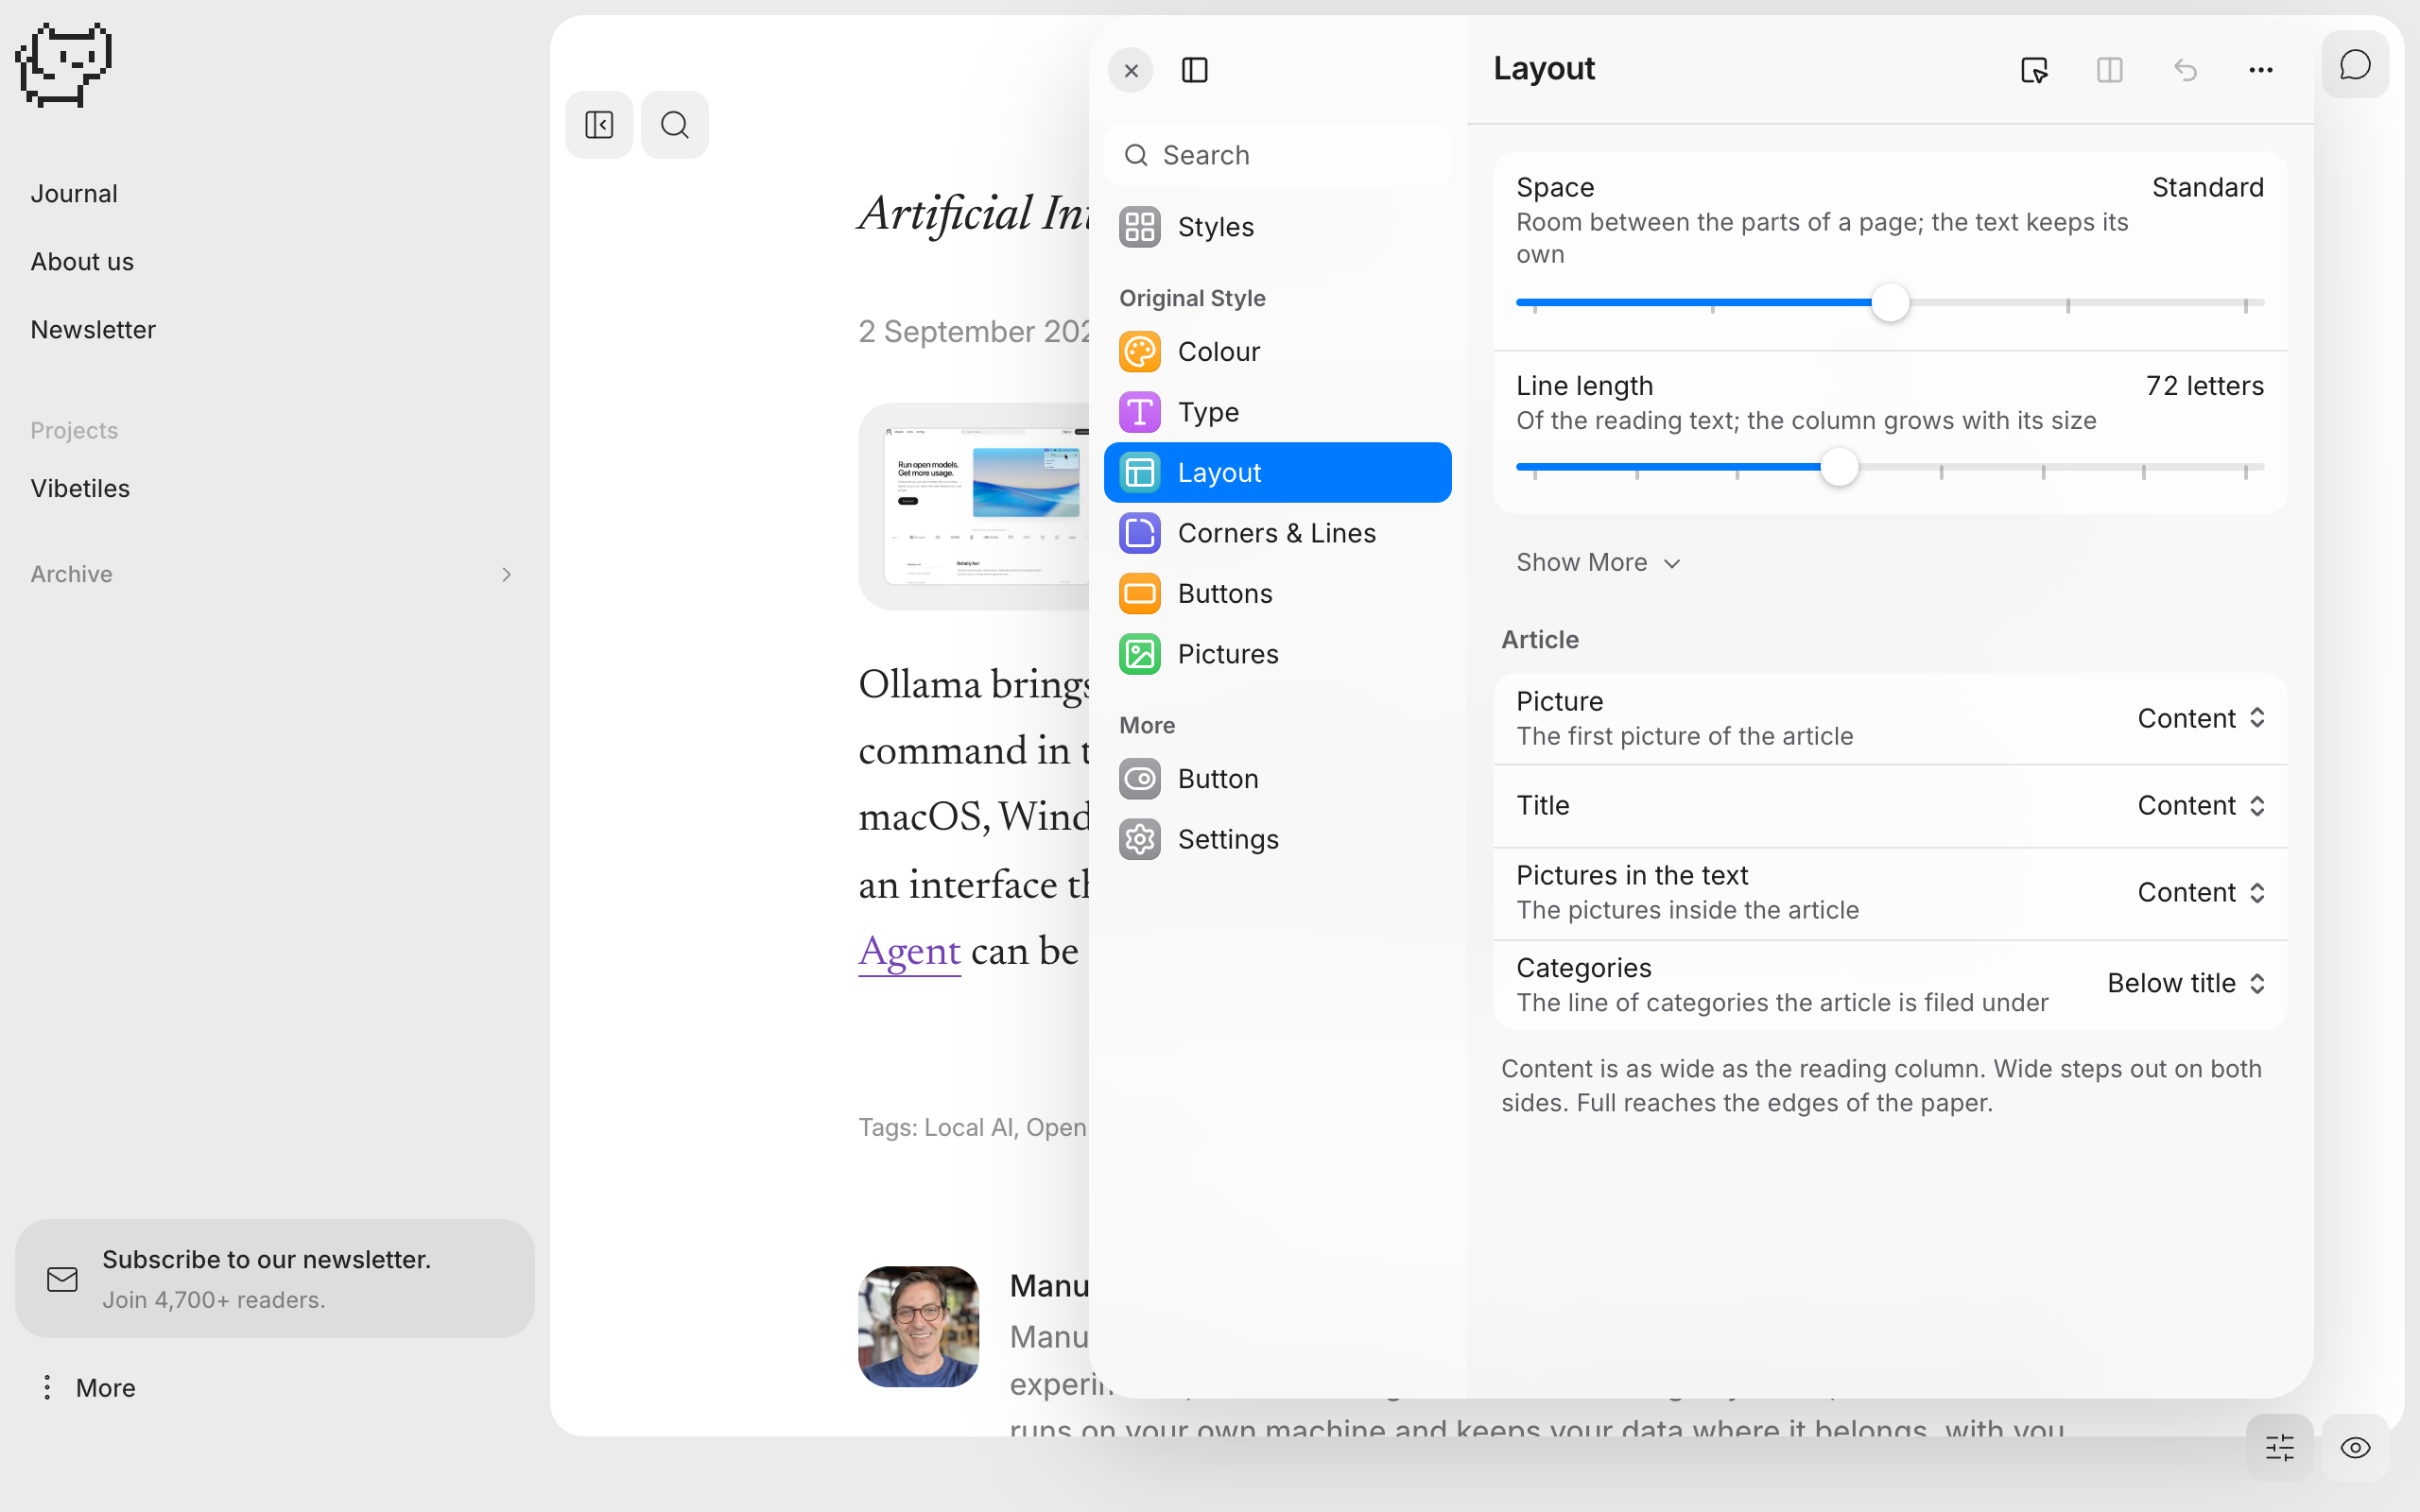Click the envelope newsletter icon
The image size is (2420, 1512).
(x=62, y=1279)
